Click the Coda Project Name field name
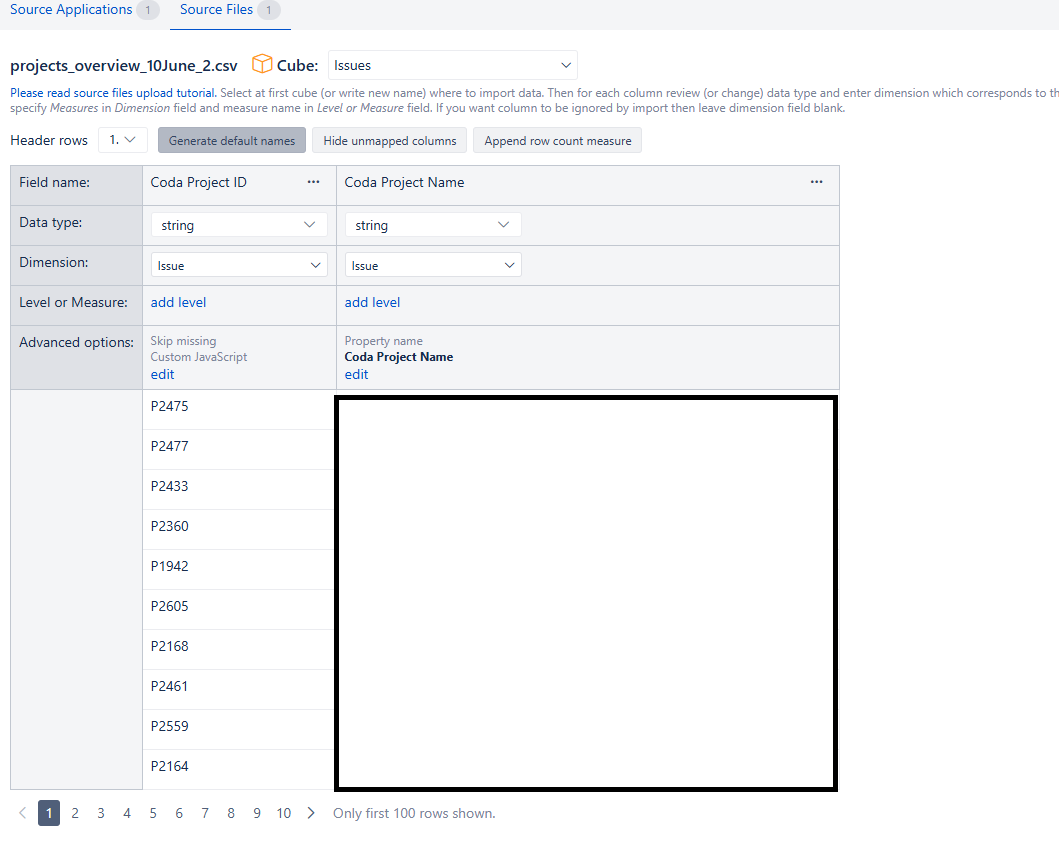 [x=405, y=182]
